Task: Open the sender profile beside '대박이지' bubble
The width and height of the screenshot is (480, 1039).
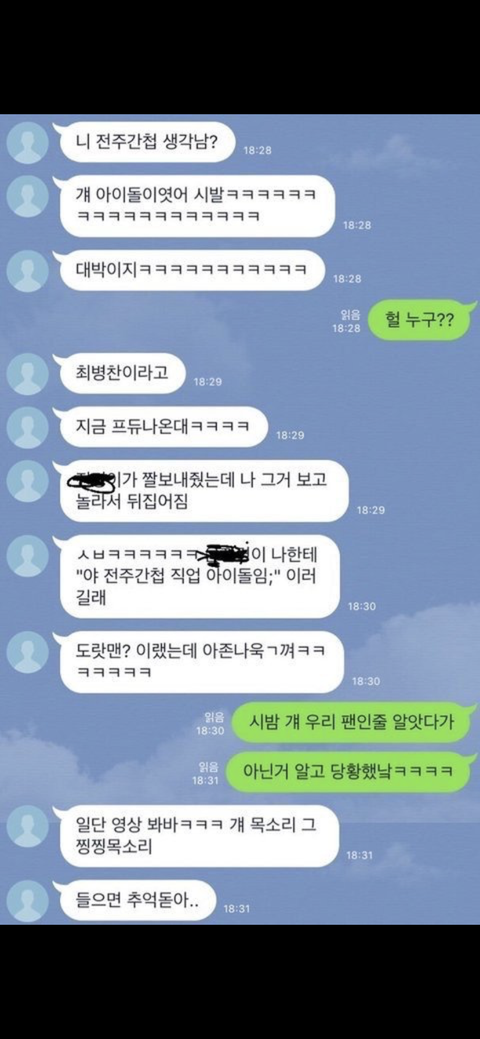Action: coord(27,272)
